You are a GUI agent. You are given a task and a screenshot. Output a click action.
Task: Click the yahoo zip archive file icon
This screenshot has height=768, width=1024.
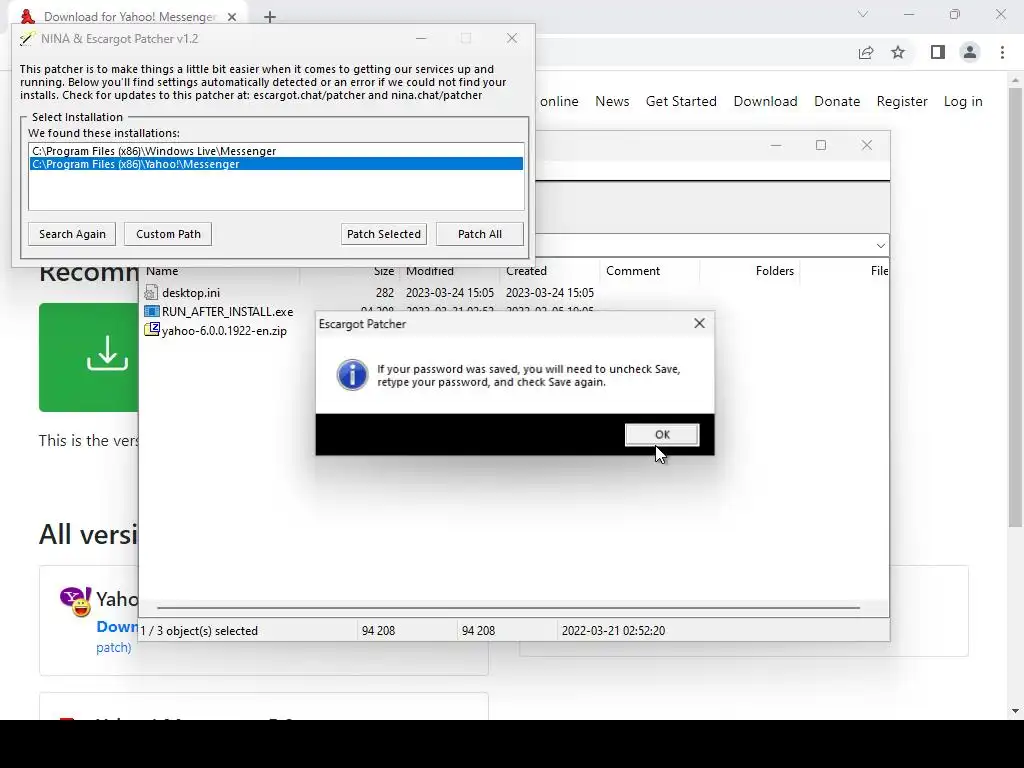[x=152, y=330]
